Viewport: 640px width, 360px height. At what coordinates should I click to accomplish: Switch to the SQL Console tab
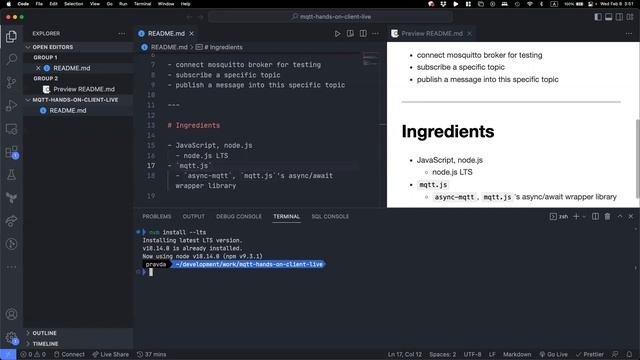pos(330,216)
